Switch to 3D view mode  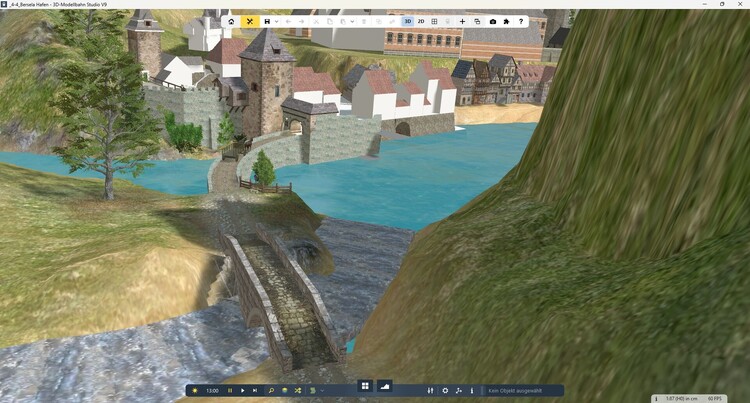(x=407, y=21)
